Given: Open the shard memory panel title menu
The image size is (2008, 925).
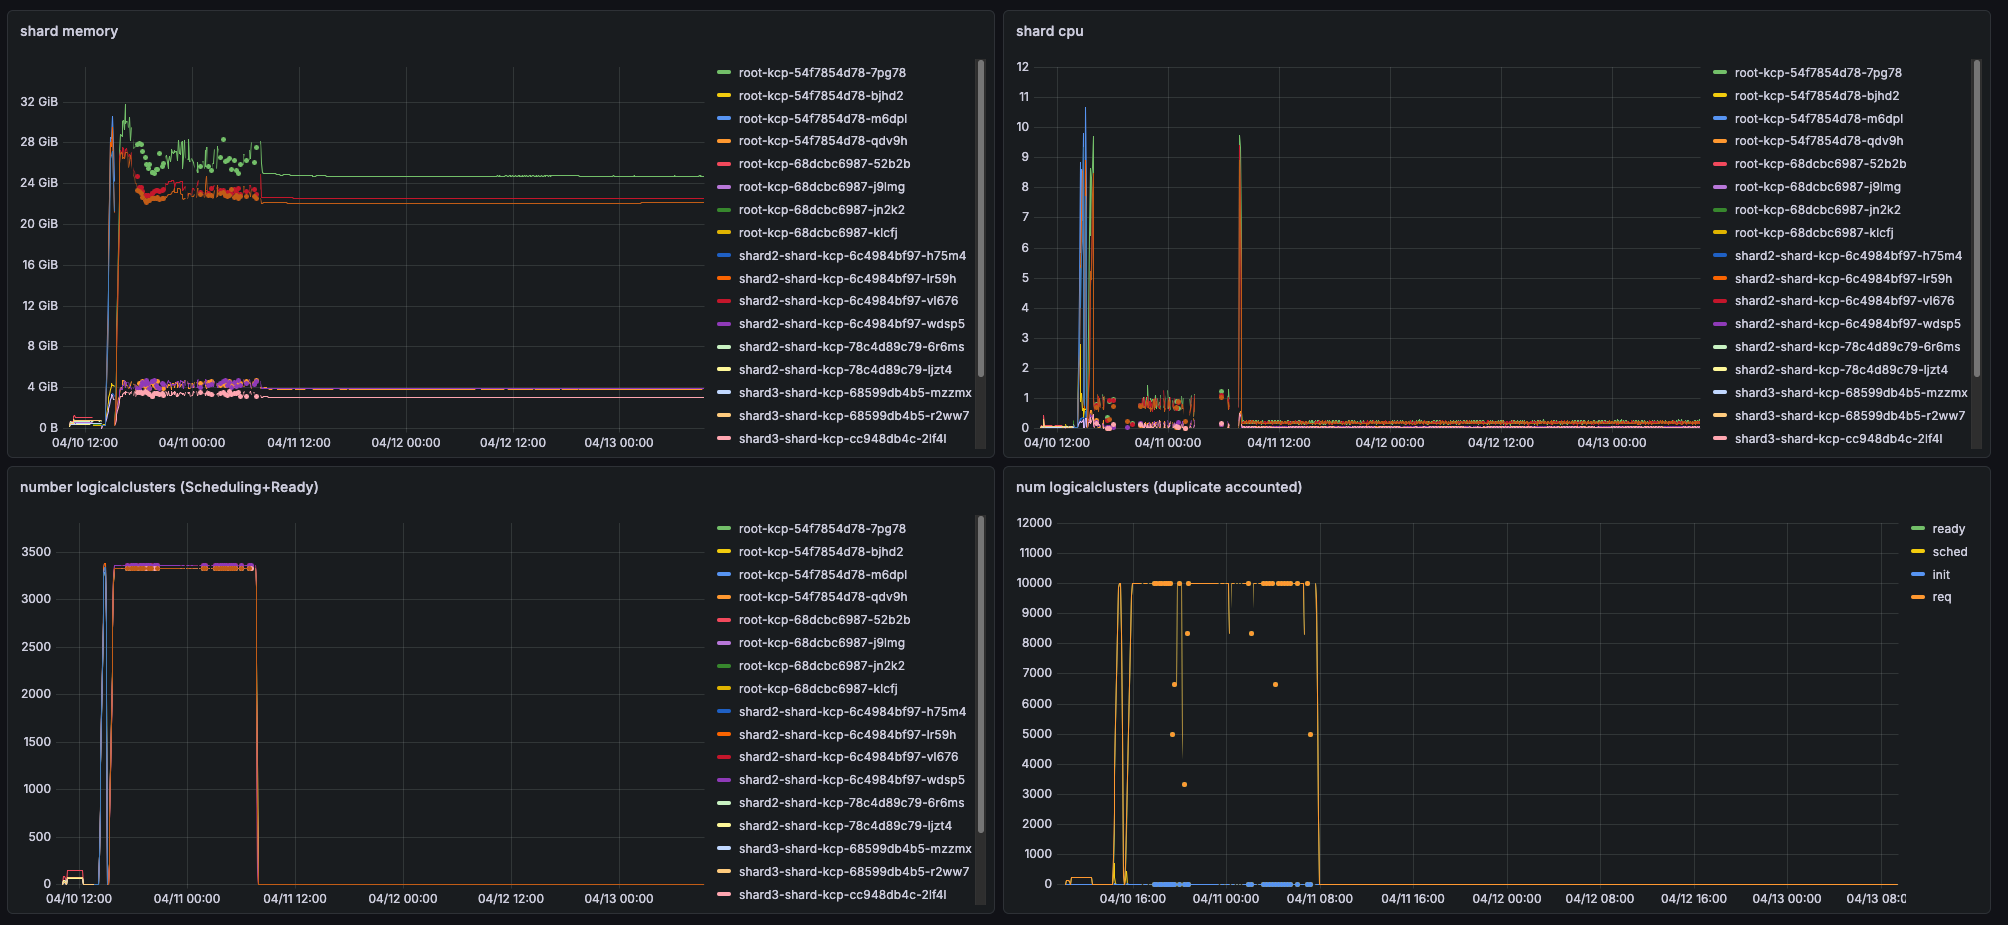Looking at the screenshot, I should [69, 31].
